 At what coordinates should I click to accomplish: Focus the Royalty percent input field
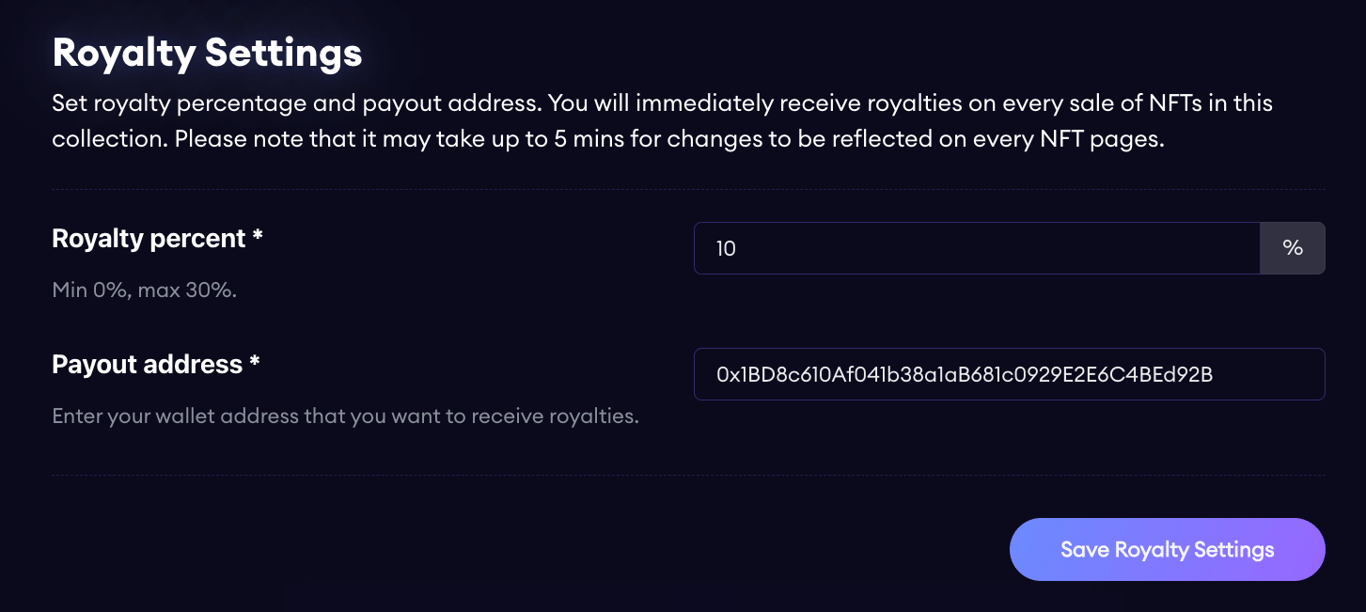[x=976, y=248]
